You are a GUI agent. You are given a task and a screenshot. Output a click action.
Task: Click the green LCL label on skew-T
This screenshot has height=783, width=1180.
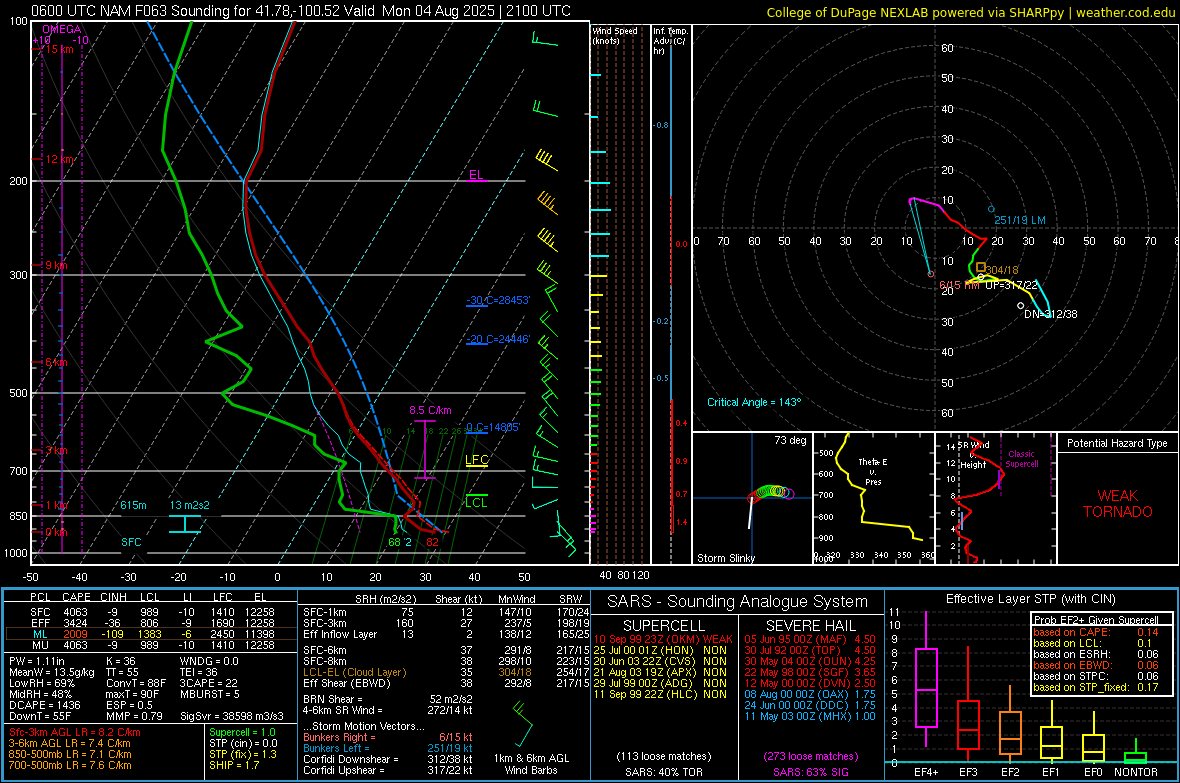476,502
